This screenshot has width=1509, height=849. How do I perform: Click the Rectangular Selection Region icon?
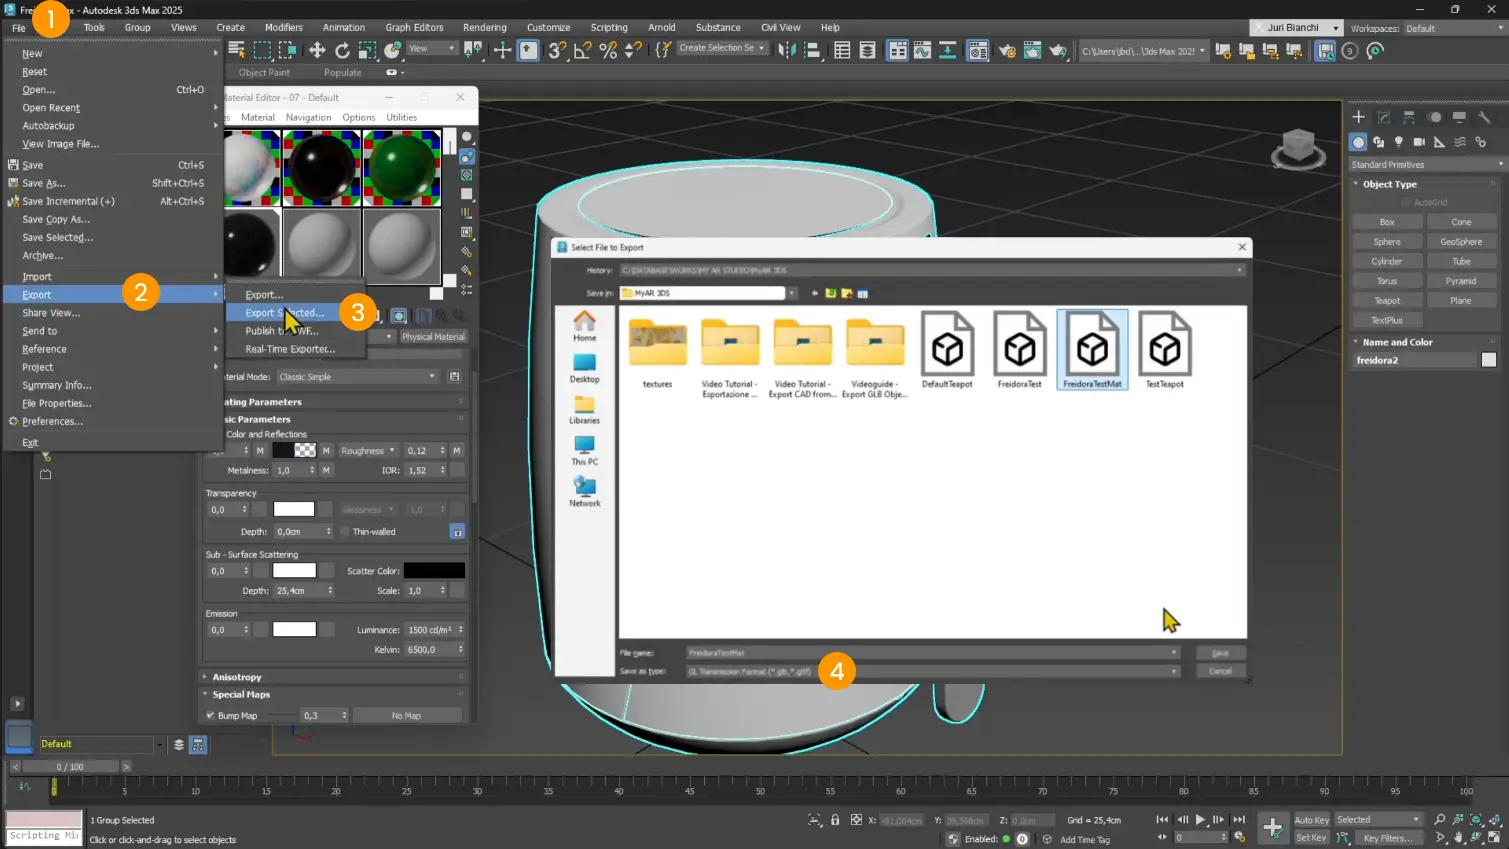tap(262, 50)
